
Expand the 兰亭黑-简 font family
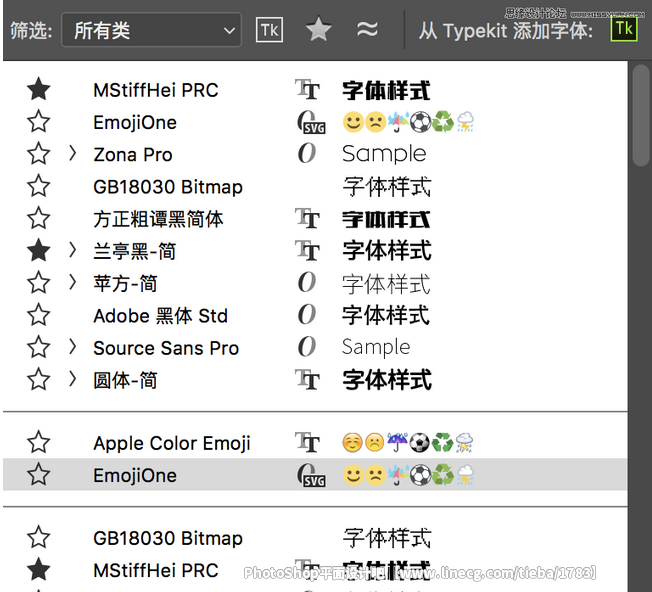pos(72,250)
